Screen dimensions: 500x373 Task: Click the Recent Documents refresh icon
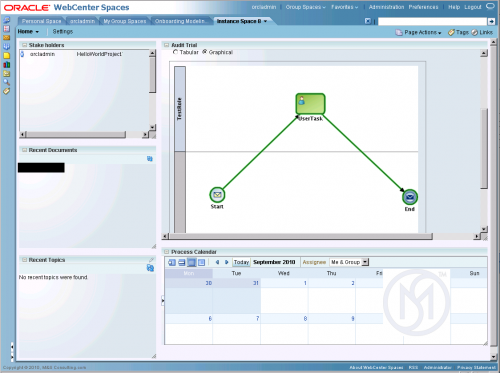point(150,159)
